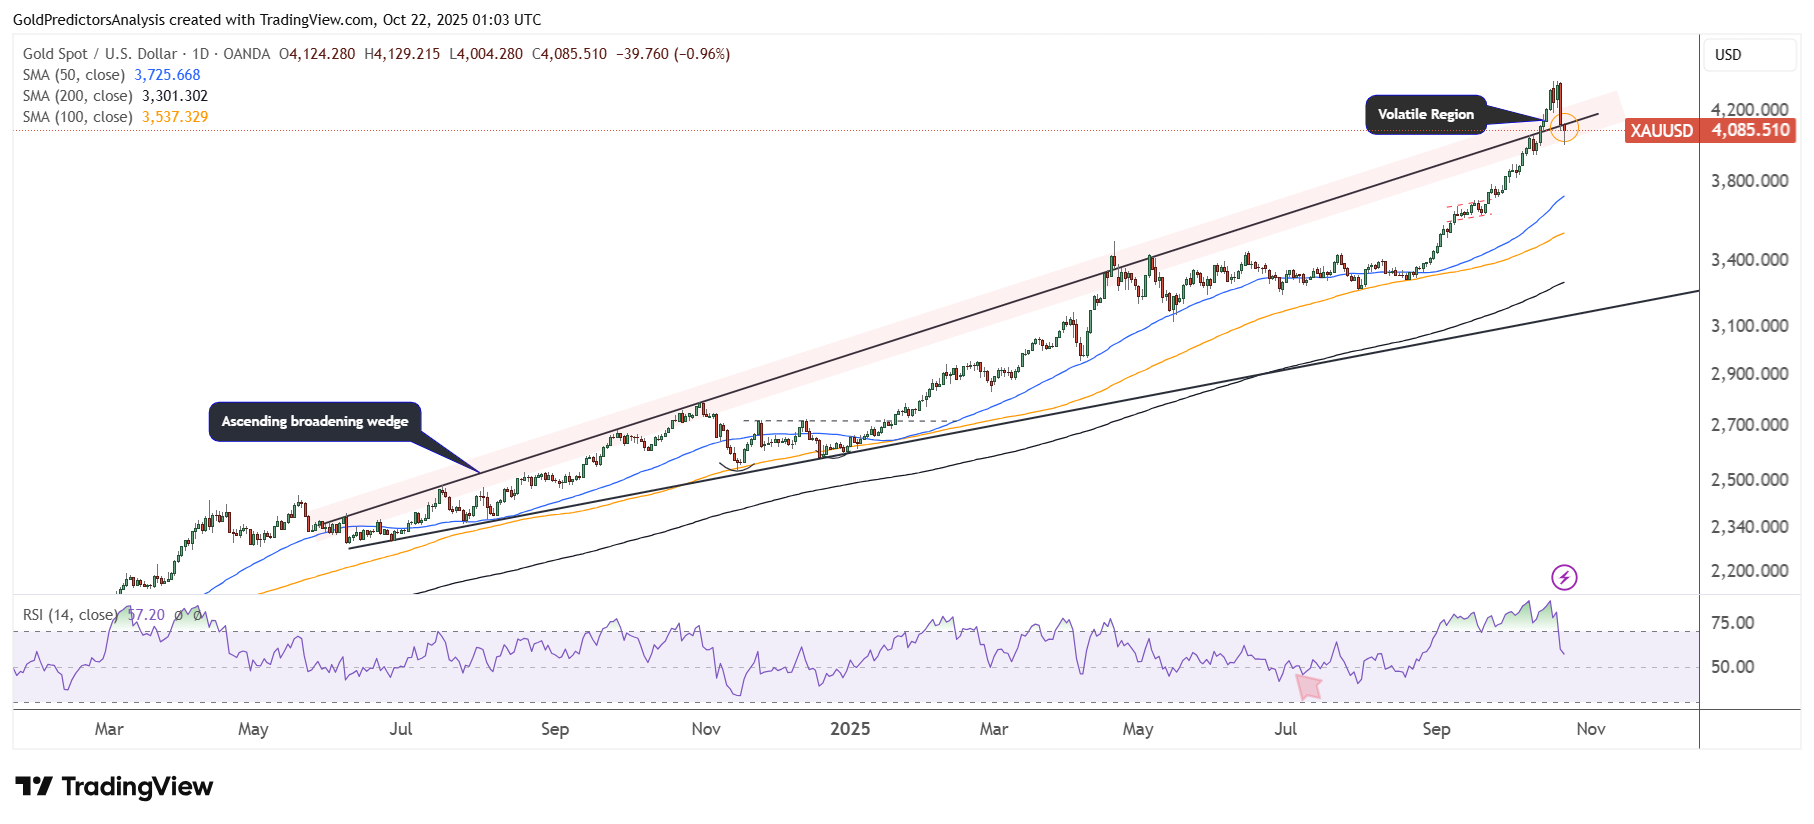The width and height of the screenshot is (1814, 824).
Task: Click the 75.00 level on RSI scale
Action: [1732, 623]
